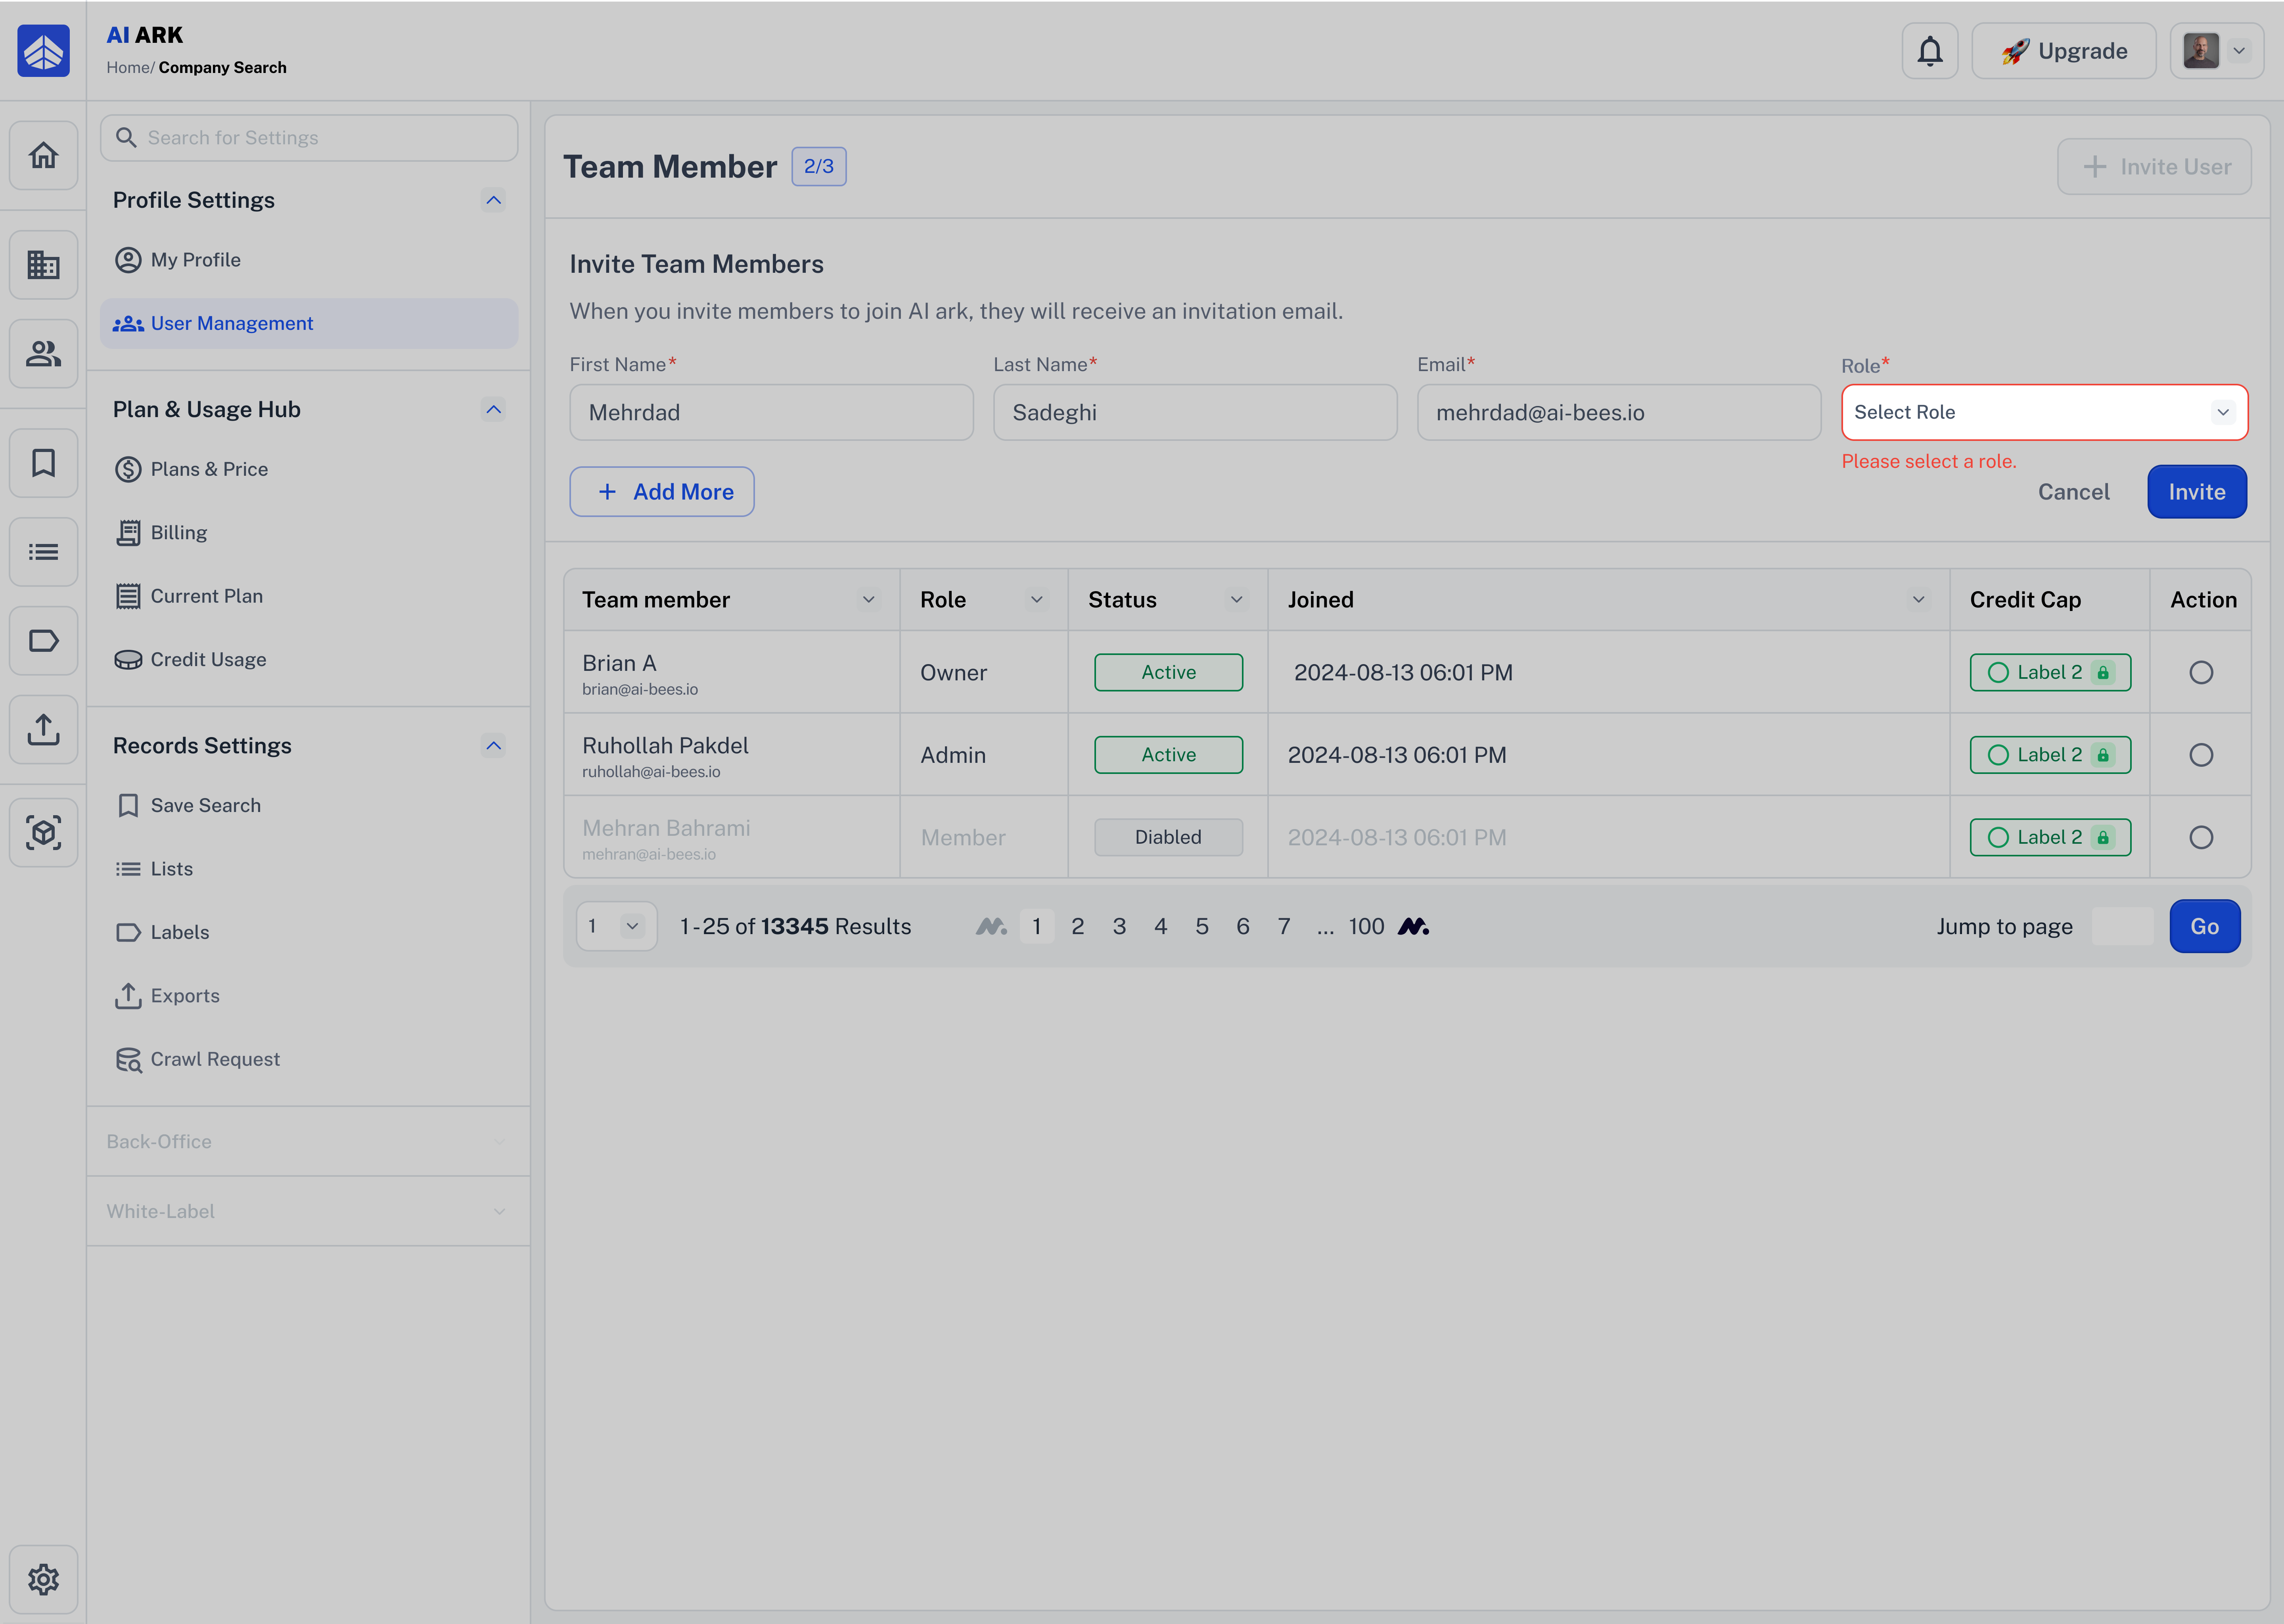This screenshot has height=1624, width=2284.
Task: Open the Role column filter dropdown
Action: click(x=1037, y=600)
